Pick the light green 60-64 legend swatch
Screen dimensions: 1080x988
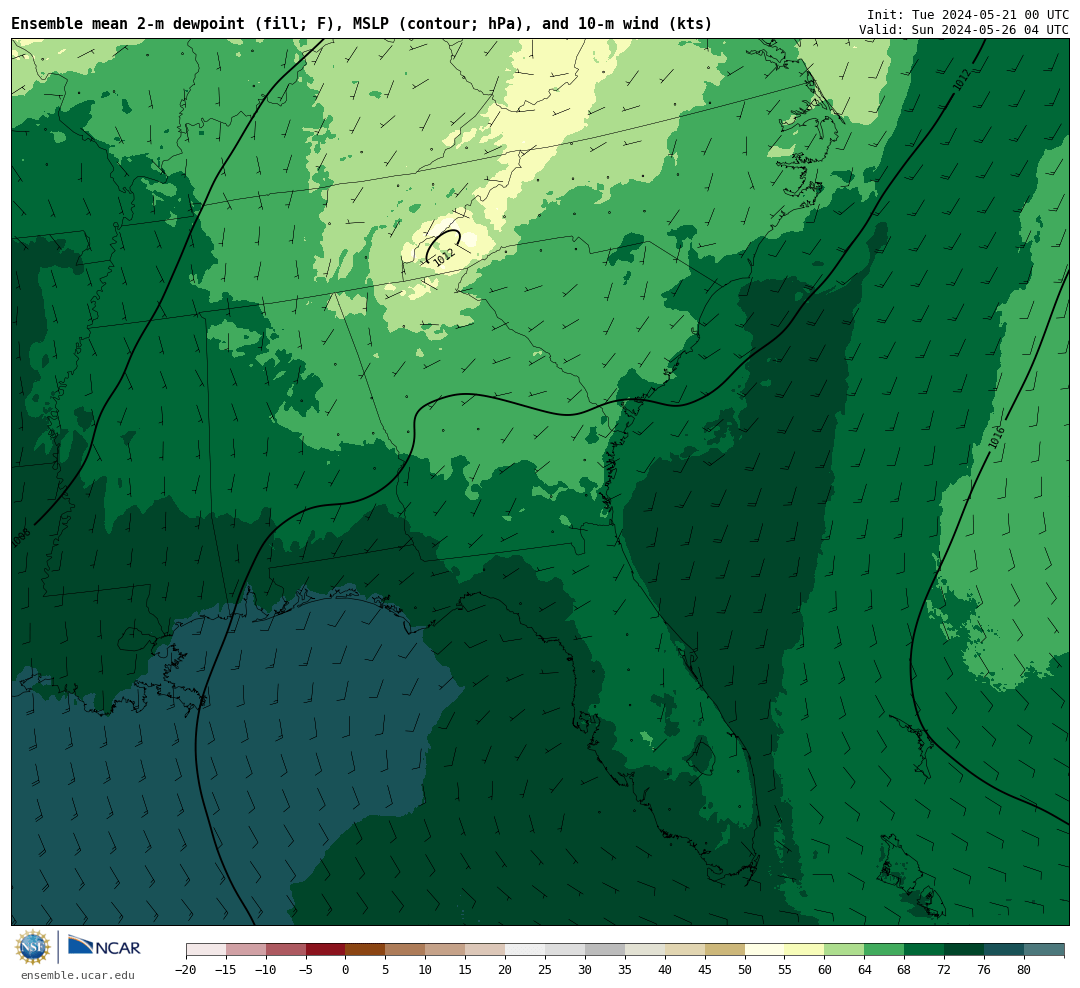[x=844, y=950]
